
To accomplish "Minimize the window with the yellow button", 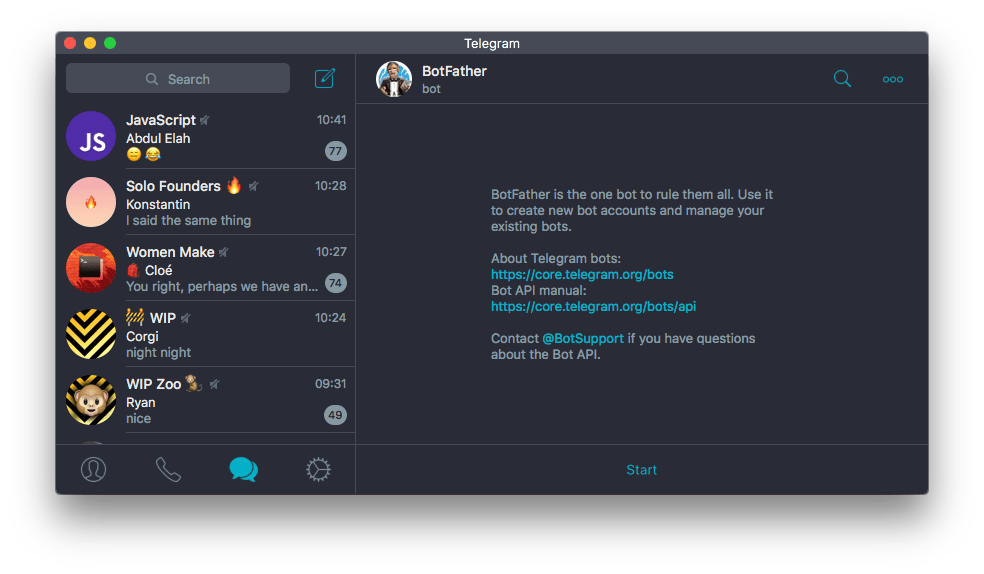I will [90, 43].
